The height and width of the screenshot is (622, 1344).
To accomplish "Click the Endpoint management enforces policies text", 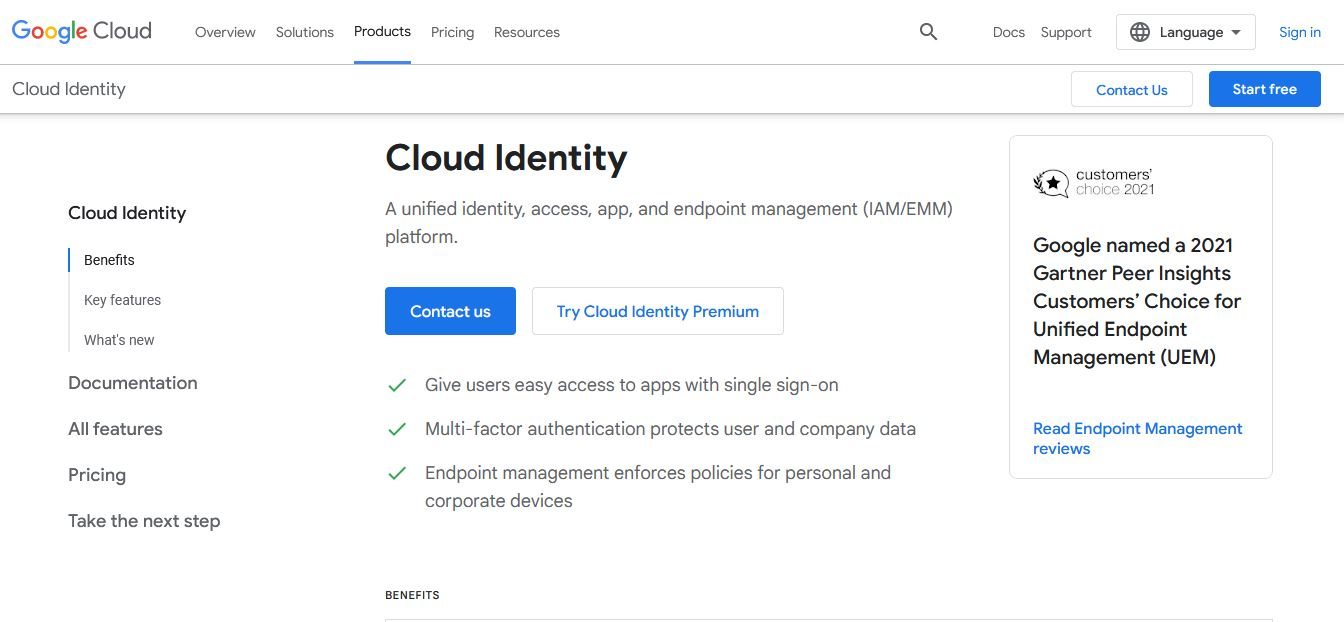I will 658,487.
